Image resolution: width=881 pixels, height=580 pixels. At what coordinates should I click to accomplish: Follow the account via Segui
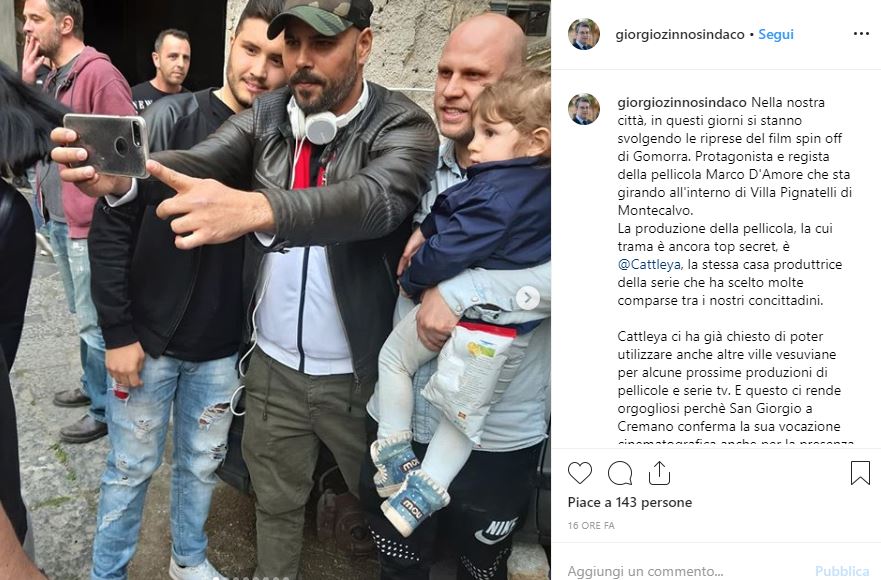click(x=776, y=34)
